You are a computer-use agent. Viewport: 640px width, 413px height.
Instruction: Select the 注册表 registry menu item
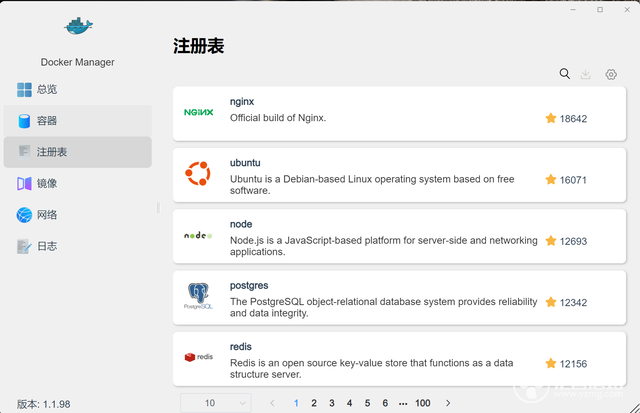click(78, 152)
